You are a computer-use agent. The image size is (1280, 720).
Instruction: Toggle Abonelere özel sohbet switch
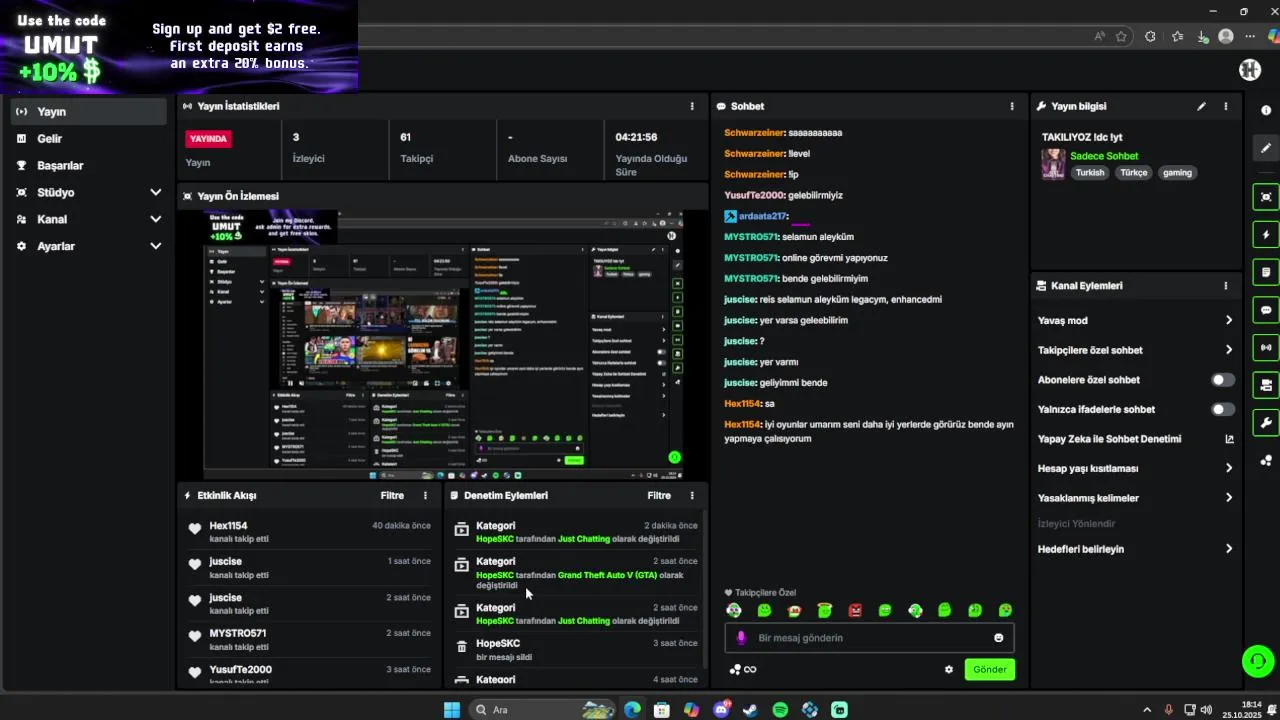(1223, 380)
